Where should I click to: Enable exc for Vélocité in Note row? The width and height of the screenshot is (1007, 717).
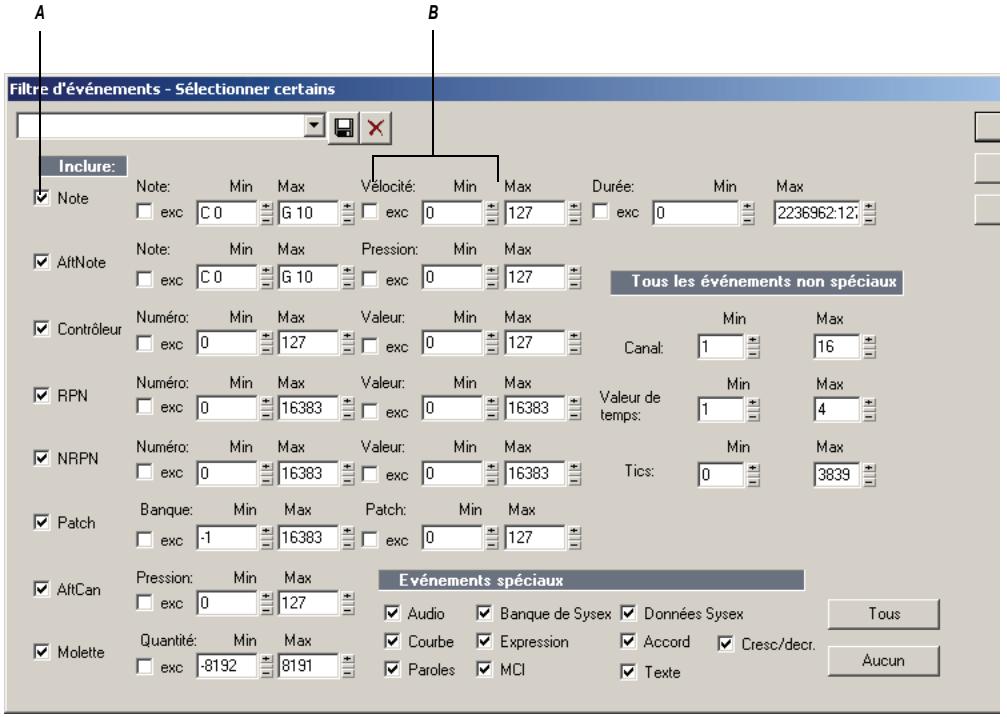(370, 211)
